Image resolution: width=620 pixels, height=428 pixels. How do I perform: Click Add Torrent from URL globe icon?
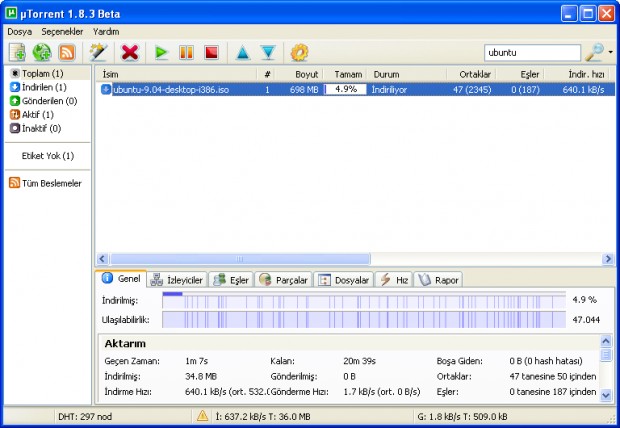42,53
